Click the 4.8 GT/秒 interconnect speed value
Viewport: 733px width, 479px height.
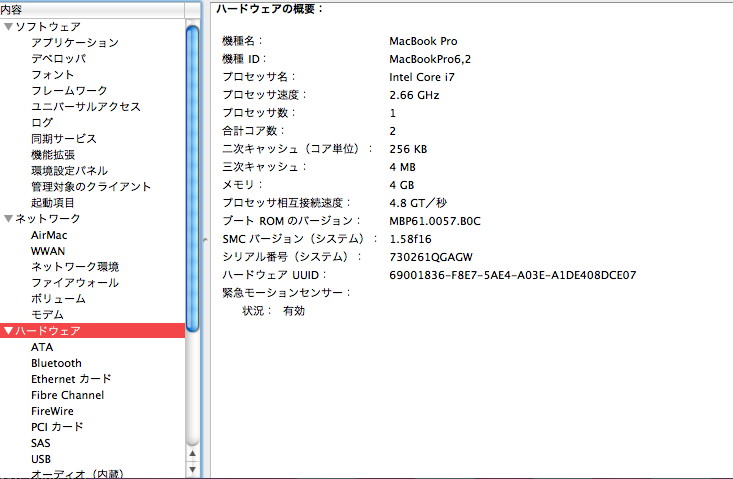[418, 203]
